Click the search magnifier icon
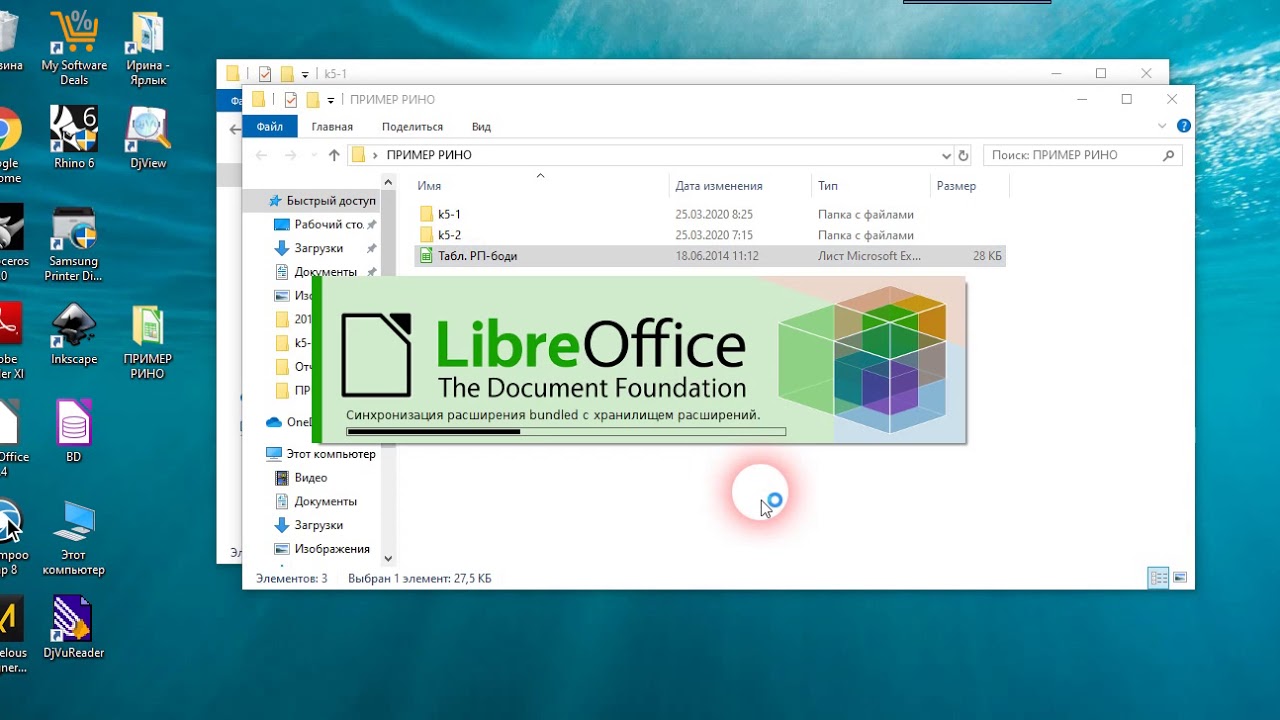Screen dimensions: 1280x720 coord(1169,155)
